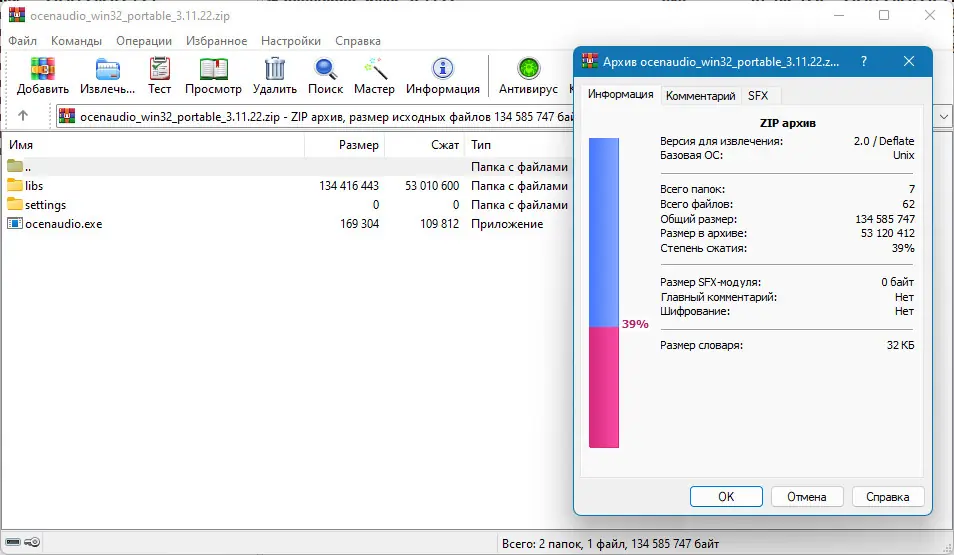Image resolution: width=954 pixels, height=555 pixels.
Task: Click the status bar total text
Action: (610, 543)
